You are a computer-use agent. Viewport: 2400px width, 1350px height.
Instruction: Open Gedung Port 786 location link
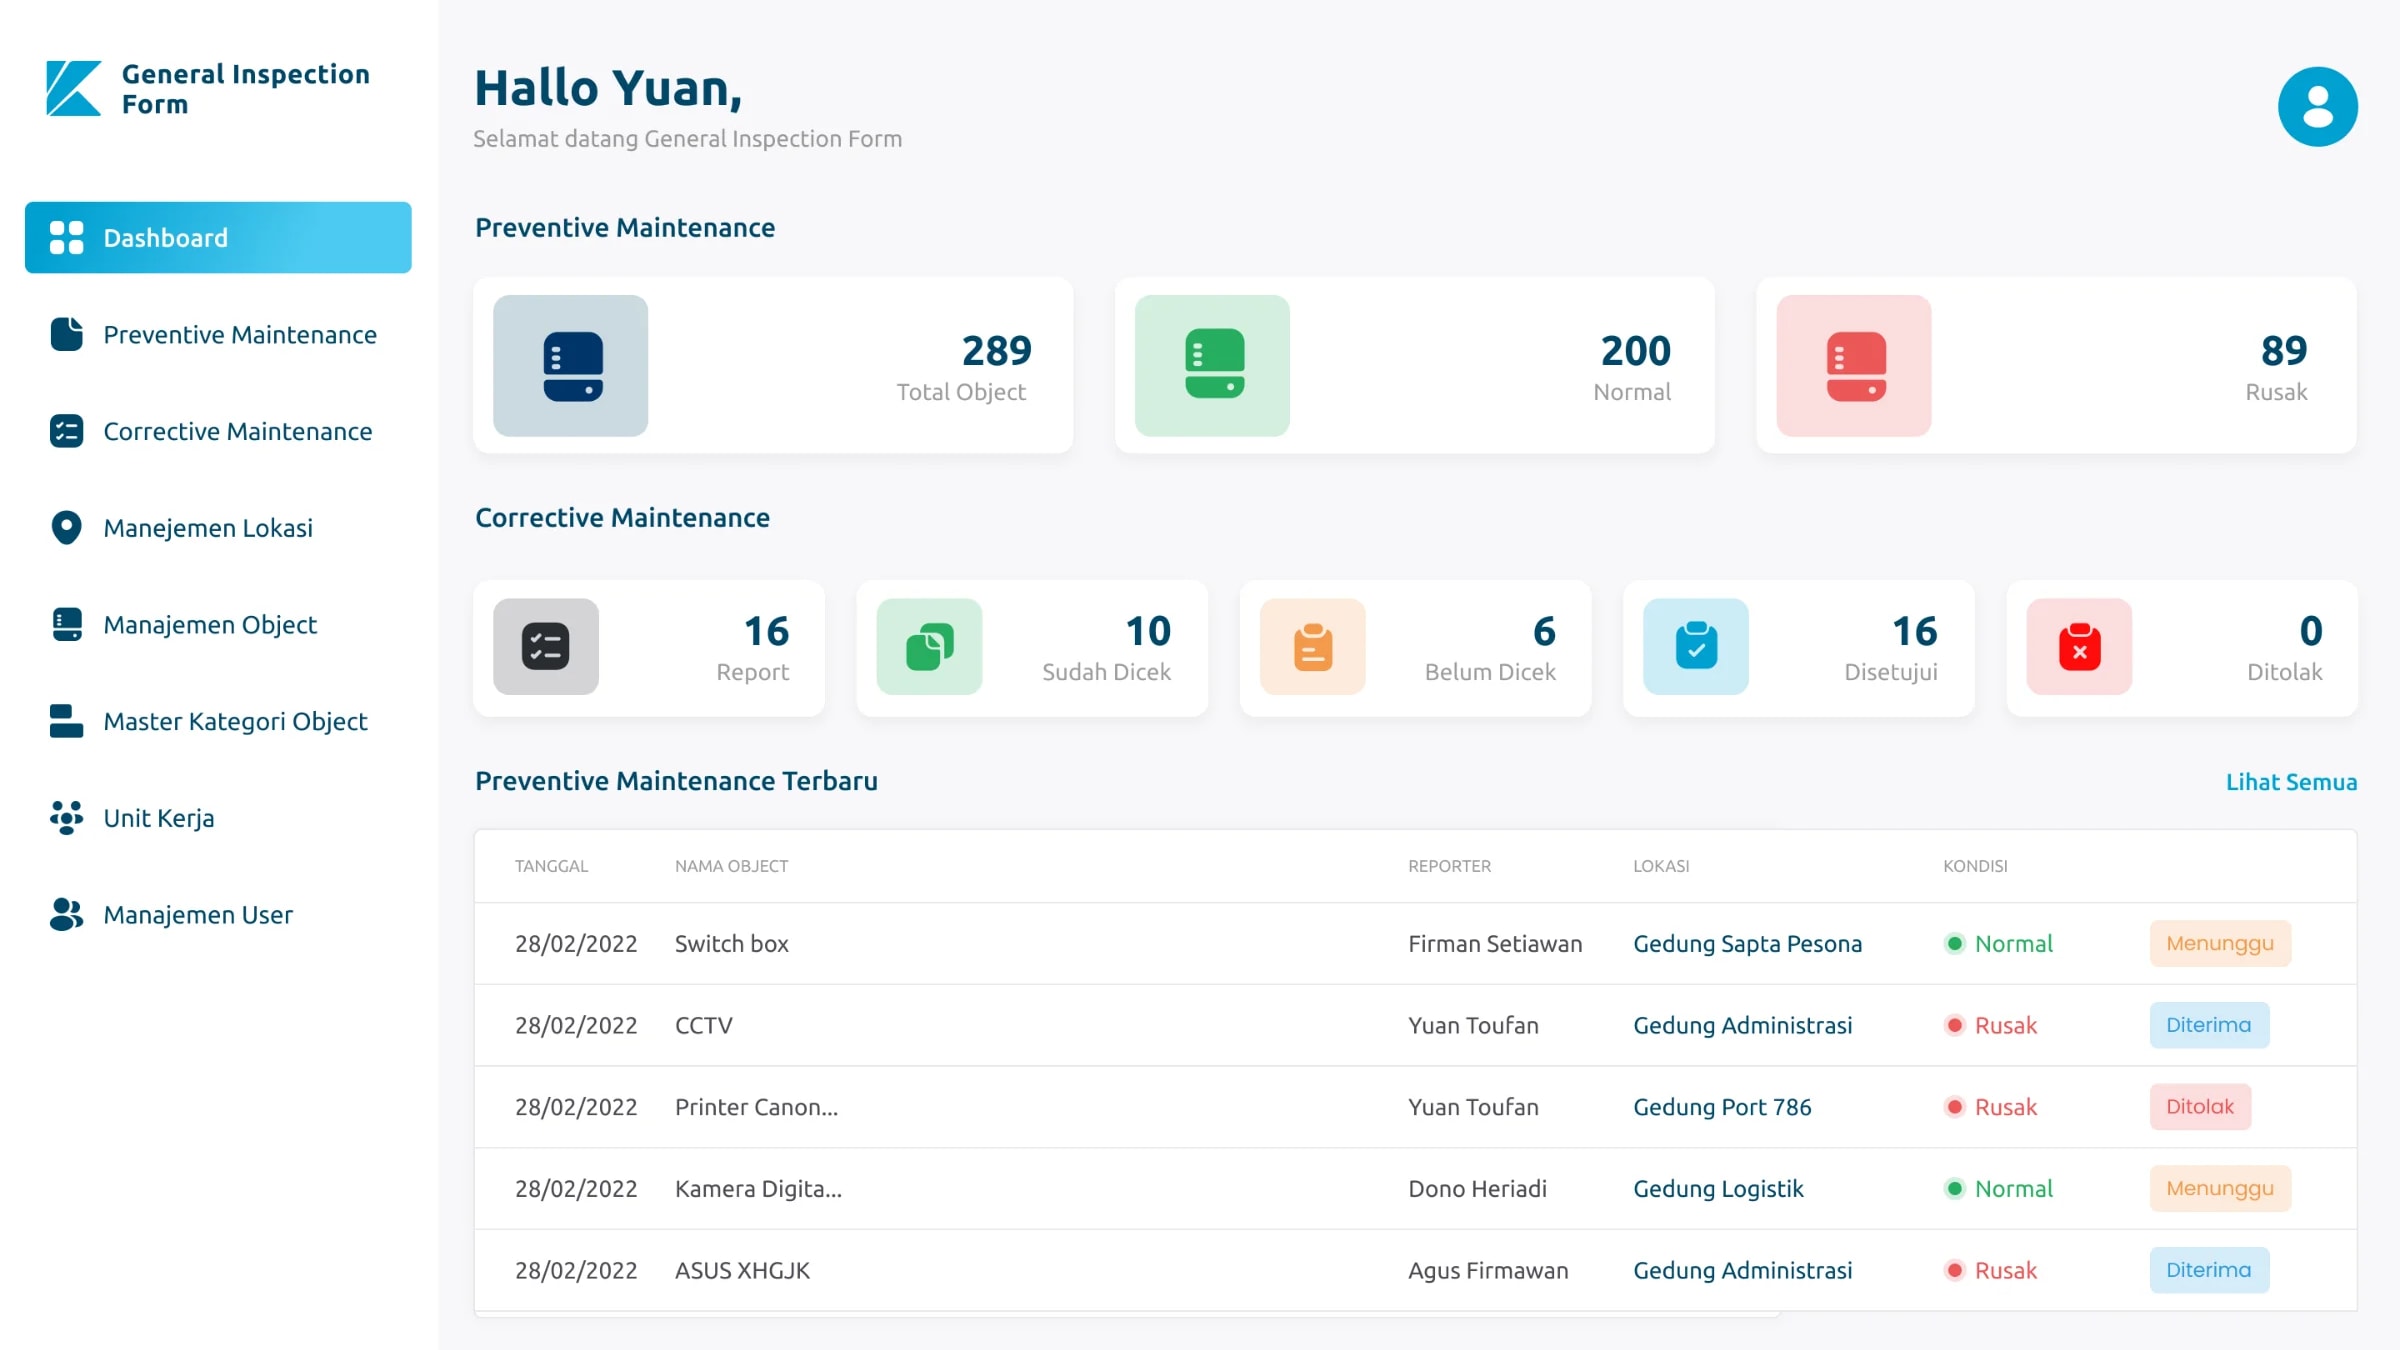pos(1722,1107)
